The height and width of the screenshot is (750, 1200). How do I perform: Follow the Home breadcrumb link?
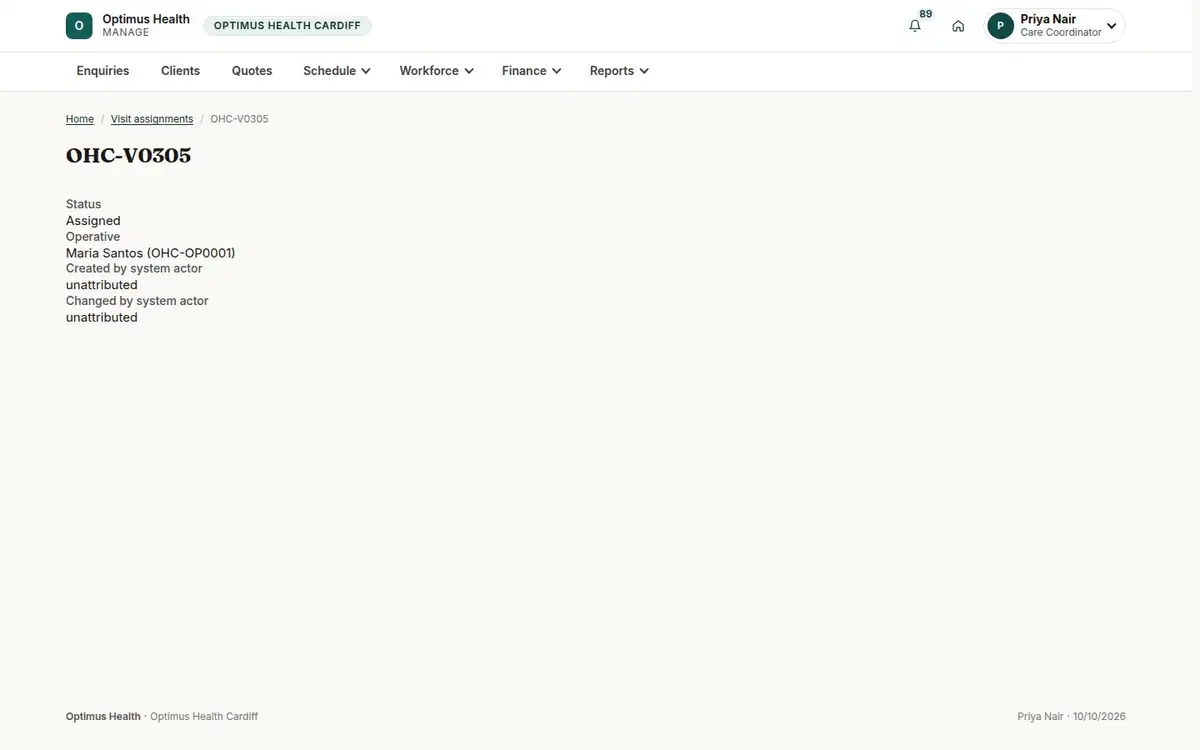(x=80, y=119)
